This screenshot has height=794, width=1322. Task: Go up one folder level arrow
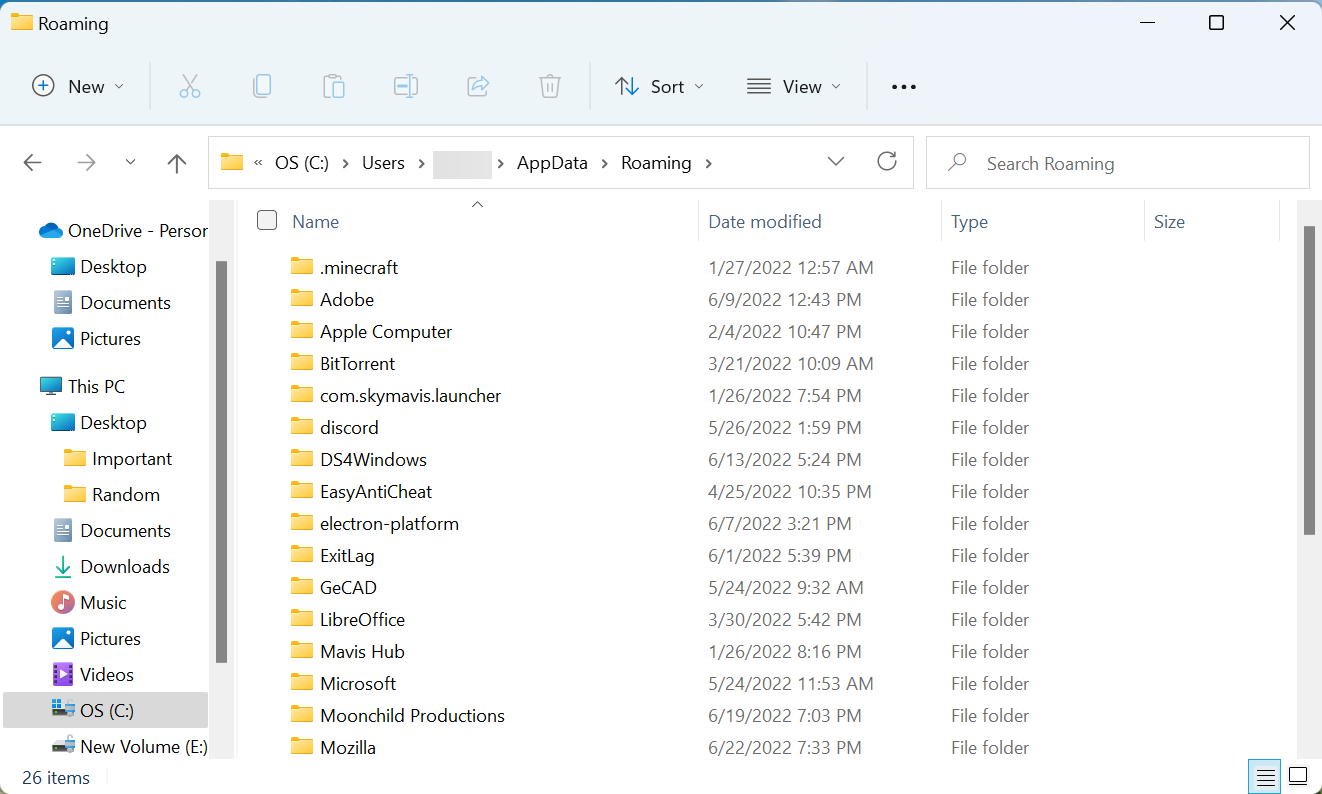(177, 163)
